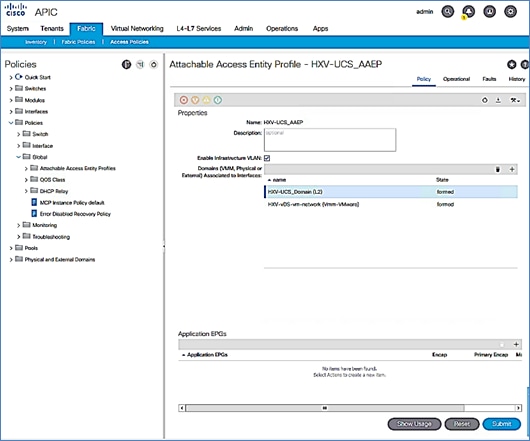
Task: Switch to the Faults tab
Action: click(489, 79)
